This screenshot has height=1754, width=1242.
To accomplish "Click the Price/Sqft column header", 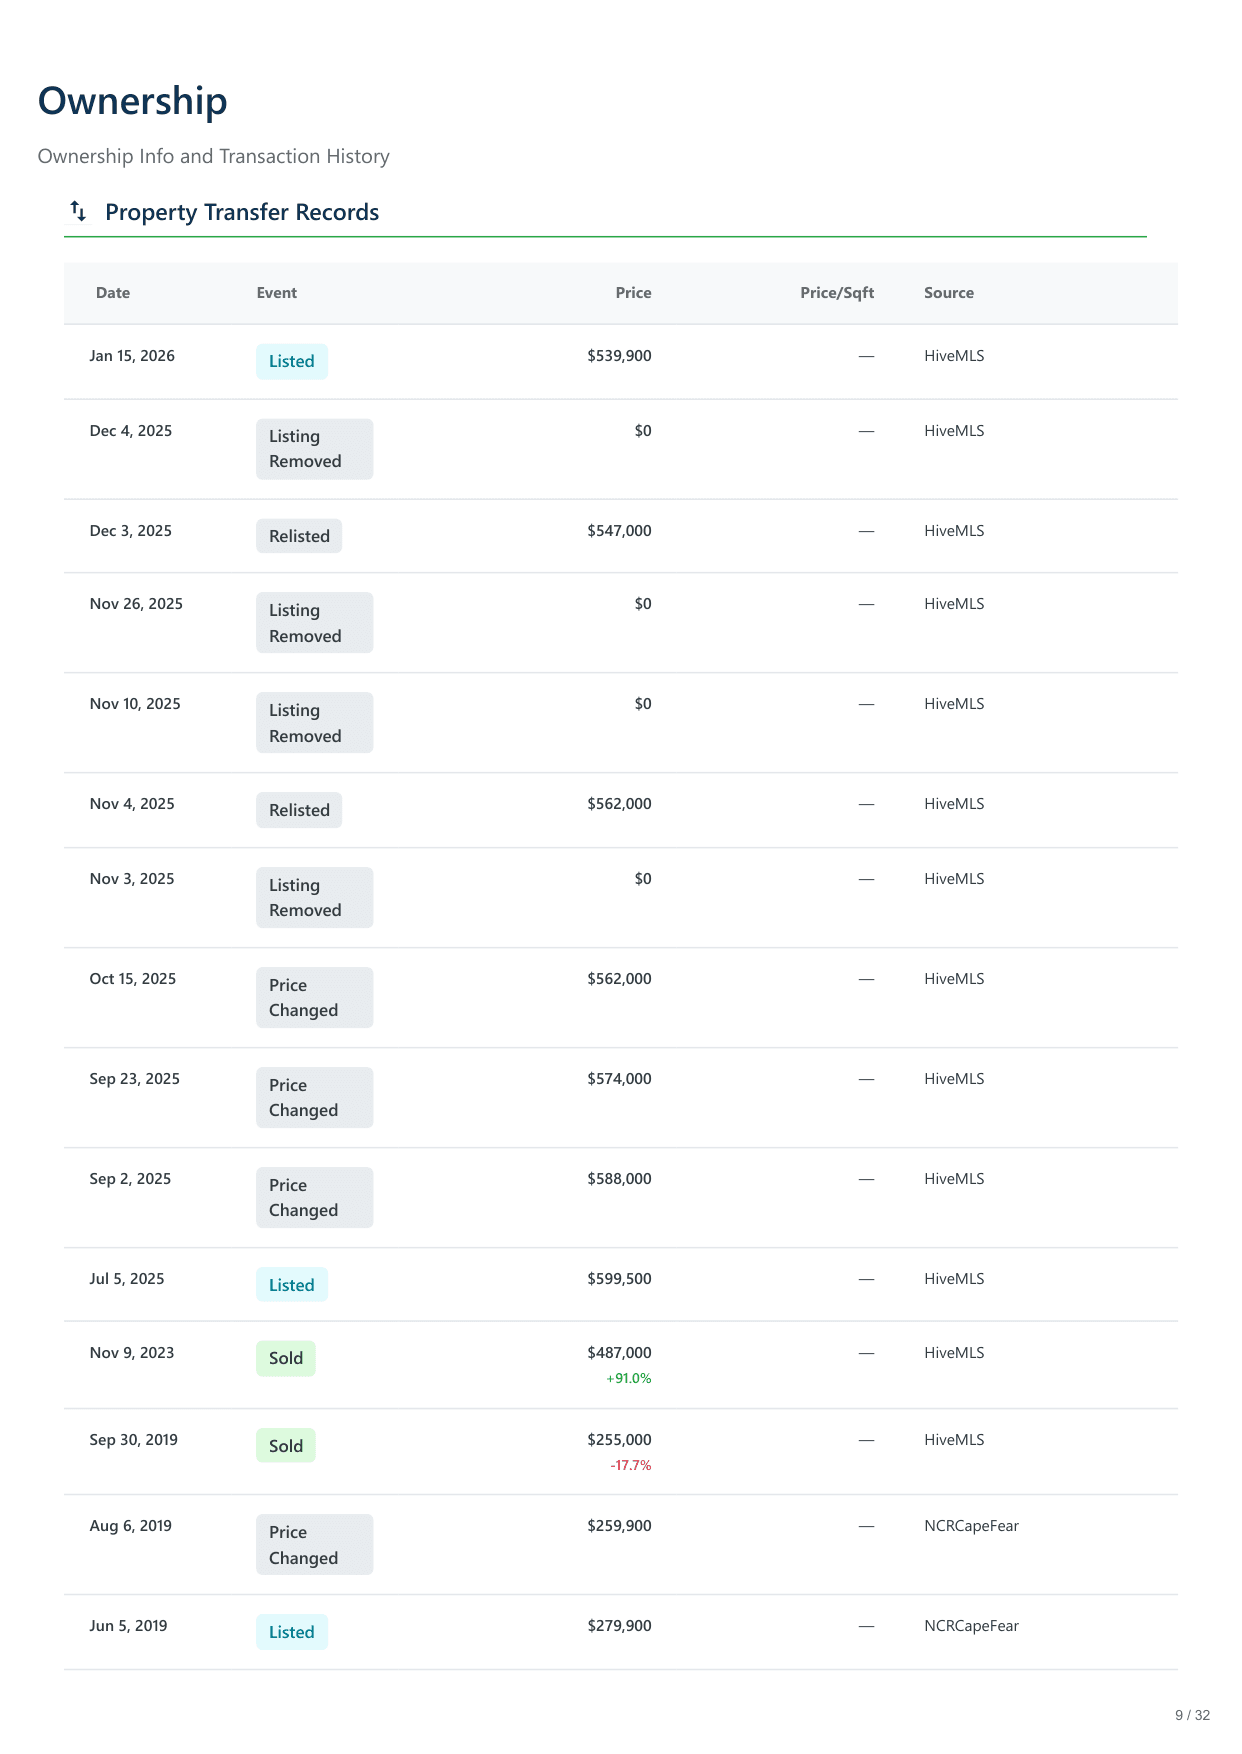I will [x=836, y=293].
